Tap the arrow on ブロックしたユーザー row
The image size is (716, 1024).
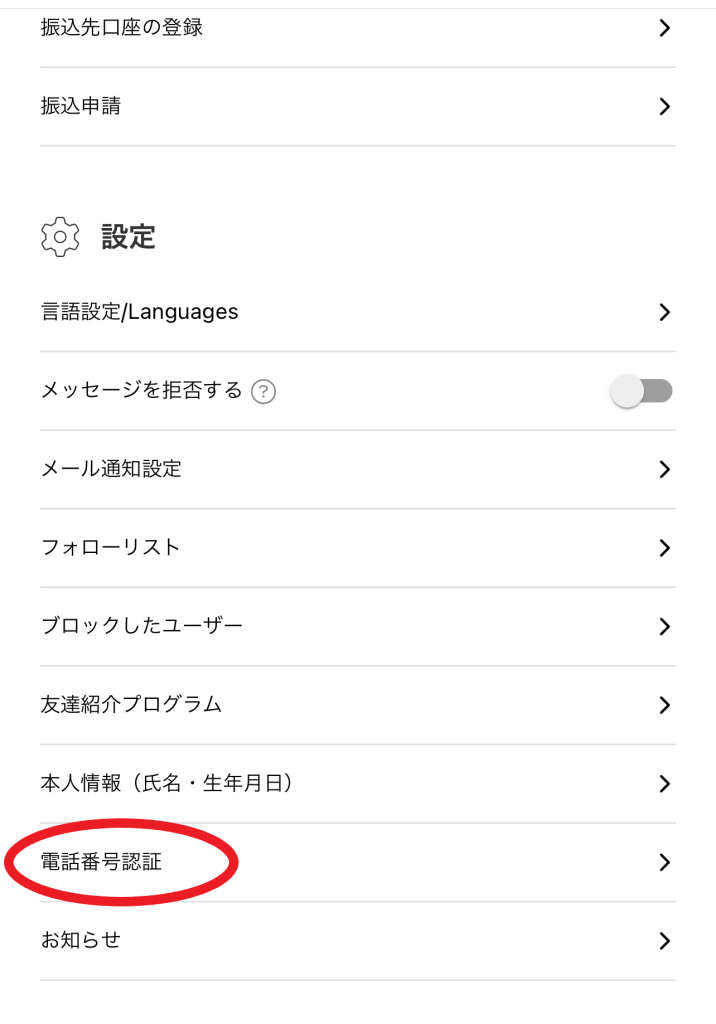click(x=664, y=627)
